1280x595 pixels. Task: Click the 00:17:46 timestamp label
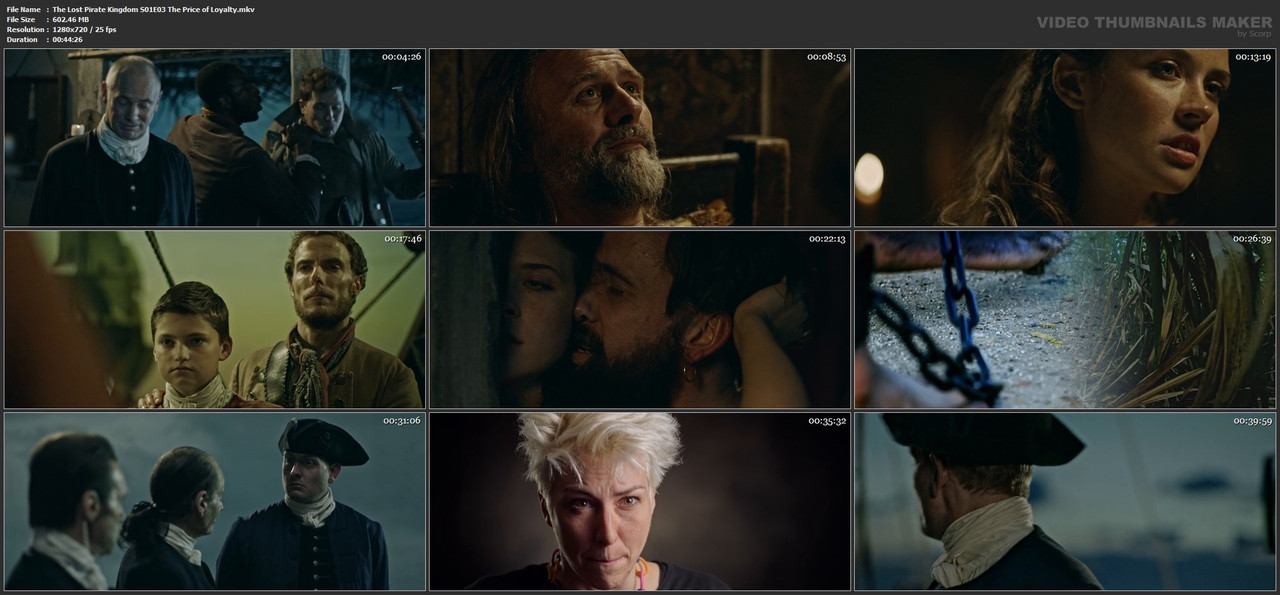click(402, 239)
